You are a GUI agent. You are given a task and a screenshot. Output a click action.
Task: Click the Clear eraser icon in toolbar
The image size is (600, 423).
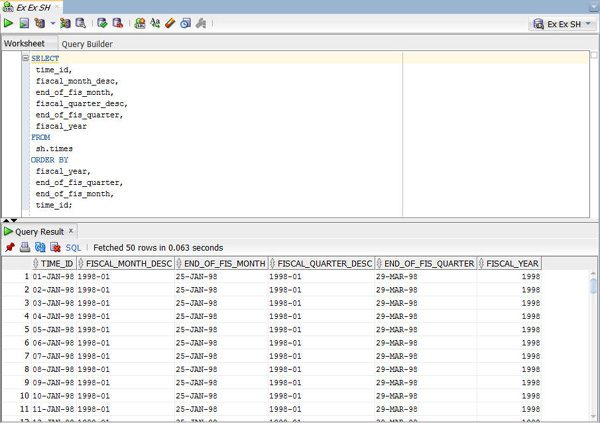[x=171, y=23]
